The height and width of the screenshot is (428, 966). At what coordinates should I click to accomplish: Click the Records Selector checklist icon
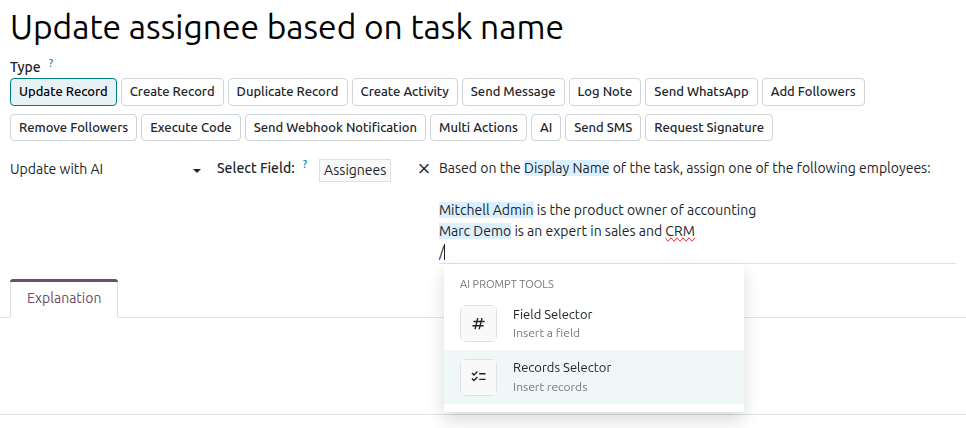(478, 377)
